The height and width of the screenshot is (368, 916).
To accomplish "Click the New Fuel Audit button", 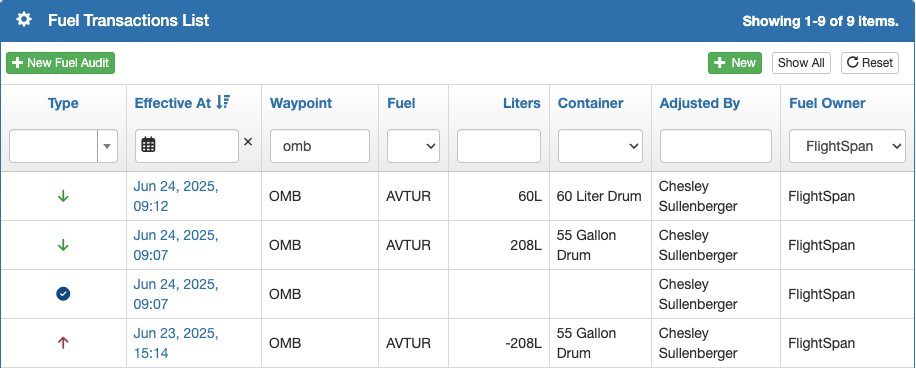I will coord(61,63).
